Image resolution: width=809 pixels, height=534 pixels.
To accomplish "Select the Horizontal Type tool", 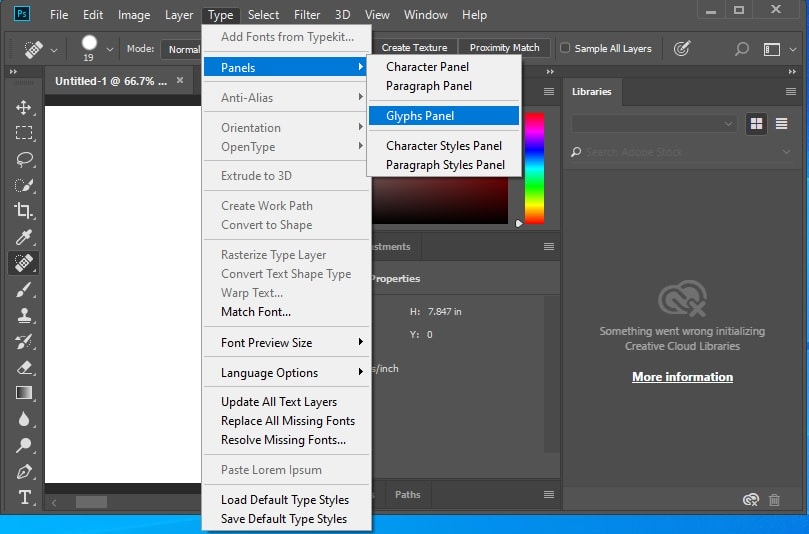I will [23, 497].
